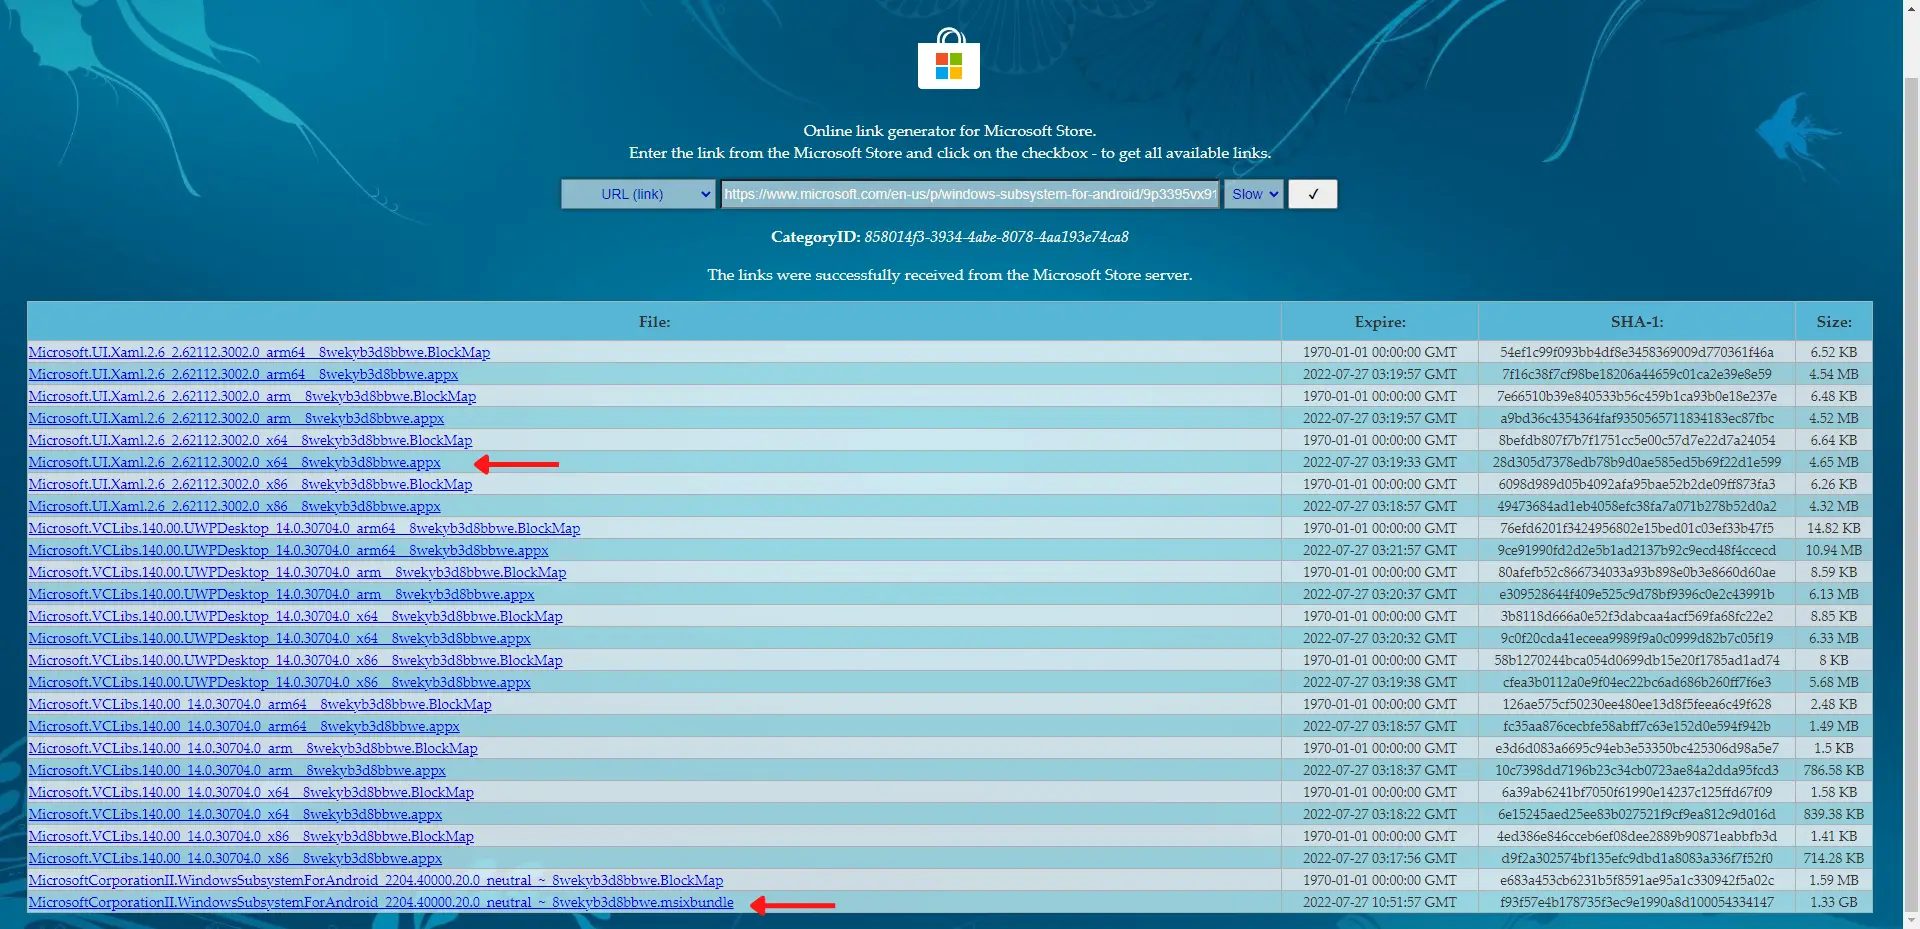
Task: Expand the Slow ring dropdown
Action: (x=1253, y=194)
